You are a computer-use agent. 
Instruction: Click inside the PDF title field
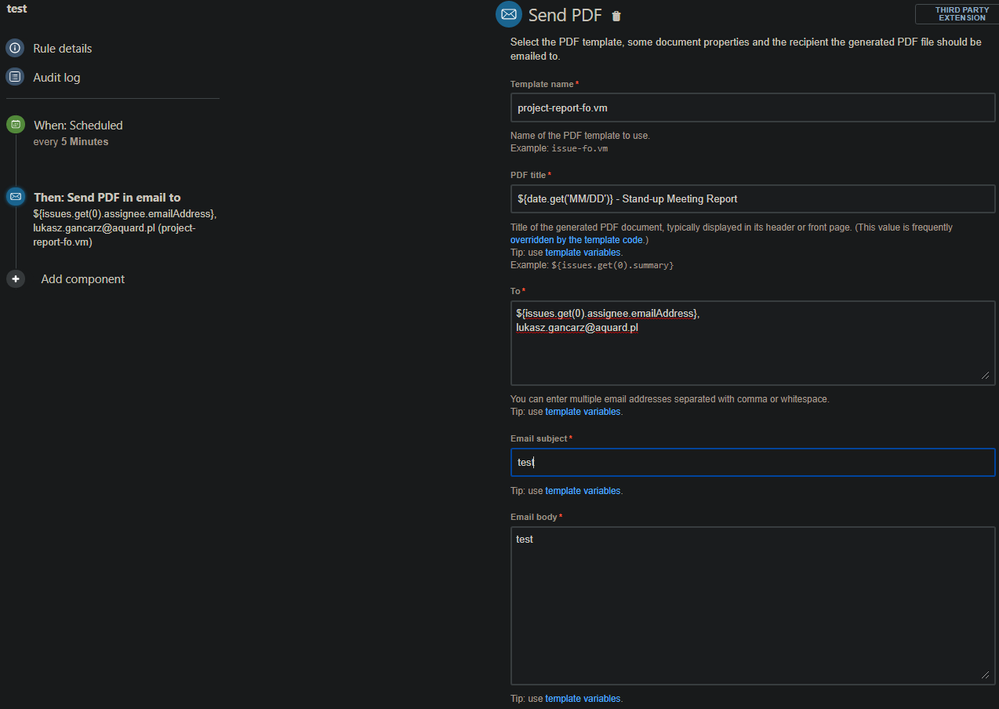752,199
